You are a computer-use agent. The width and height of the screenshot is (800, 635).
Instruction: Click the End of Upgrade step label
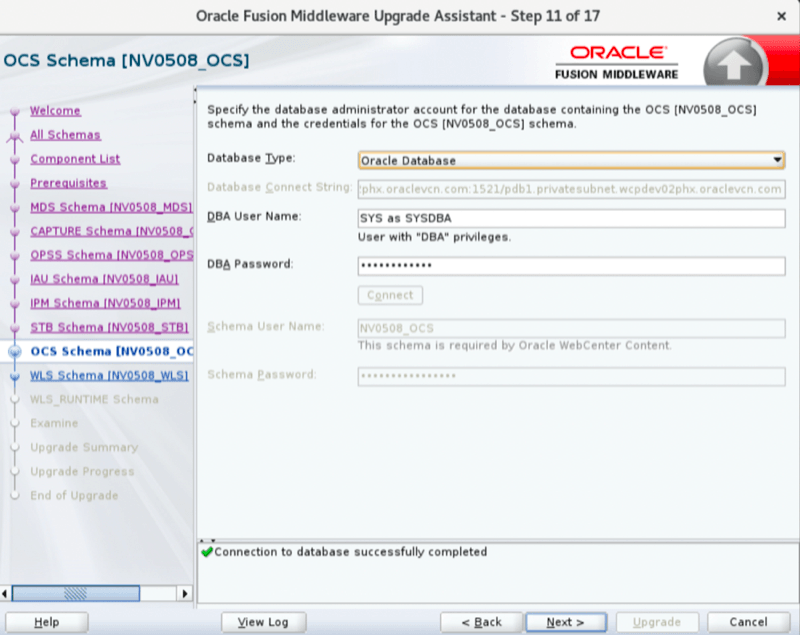74,495
